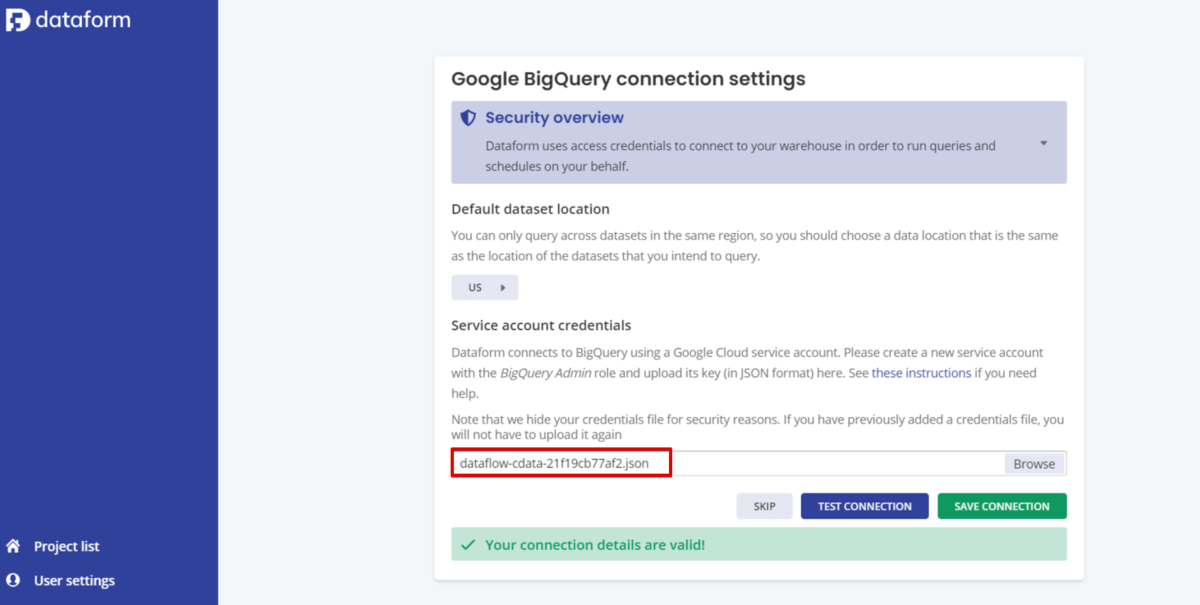Viewport: 1200px width, 605px height.
Task: Run TEST CONNECTION
Action: pos(864,506)
